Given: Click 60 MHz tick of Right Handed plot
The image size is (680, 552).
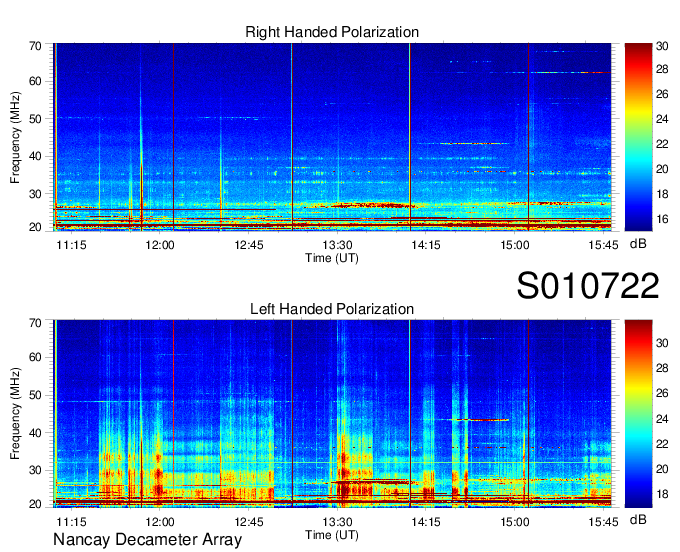Looking at the screenshot, I should [x=35, y=81].
